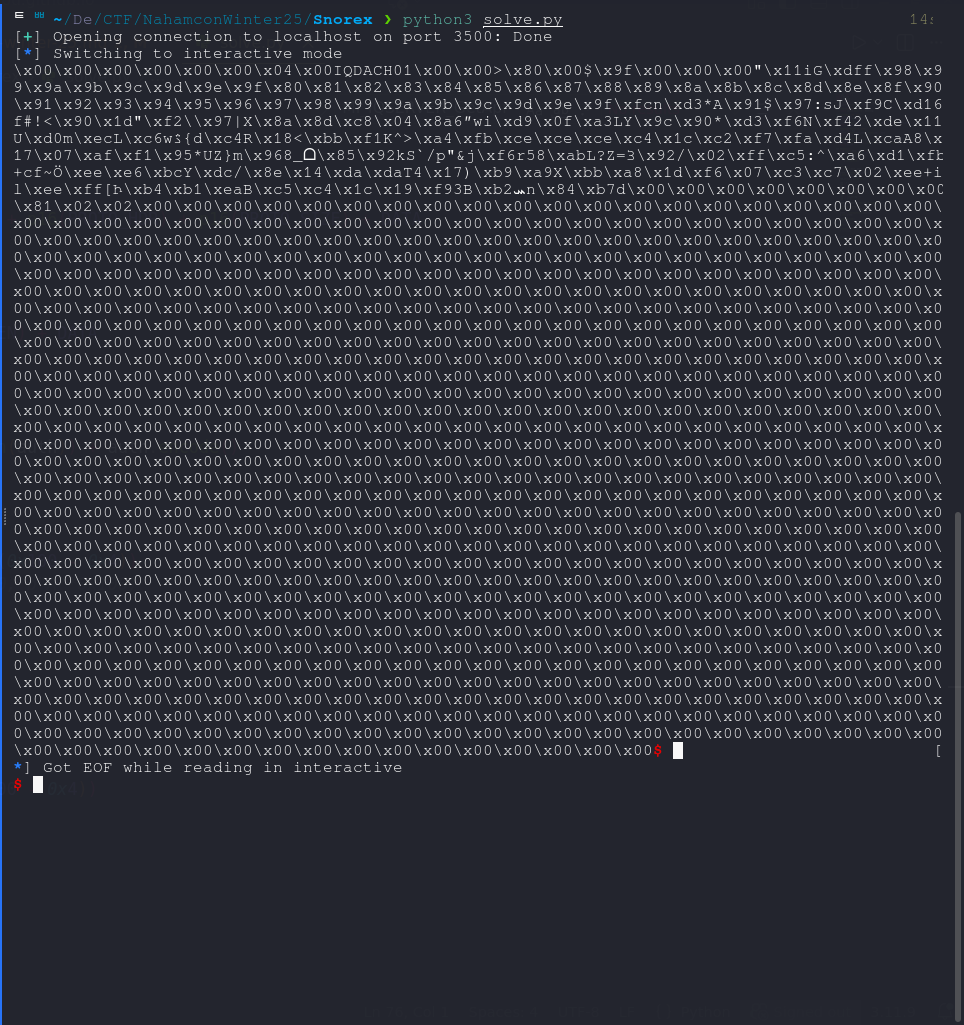Click the red $ on the last prompt line
This screenshot has width=964, height=1025.
pos(18,785)
